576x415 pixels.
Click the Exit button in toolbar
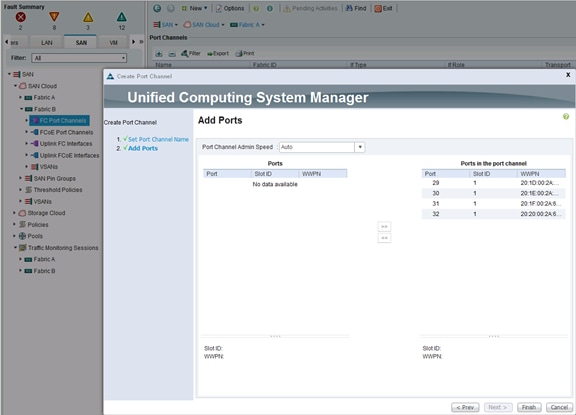[x=383, y=8]
